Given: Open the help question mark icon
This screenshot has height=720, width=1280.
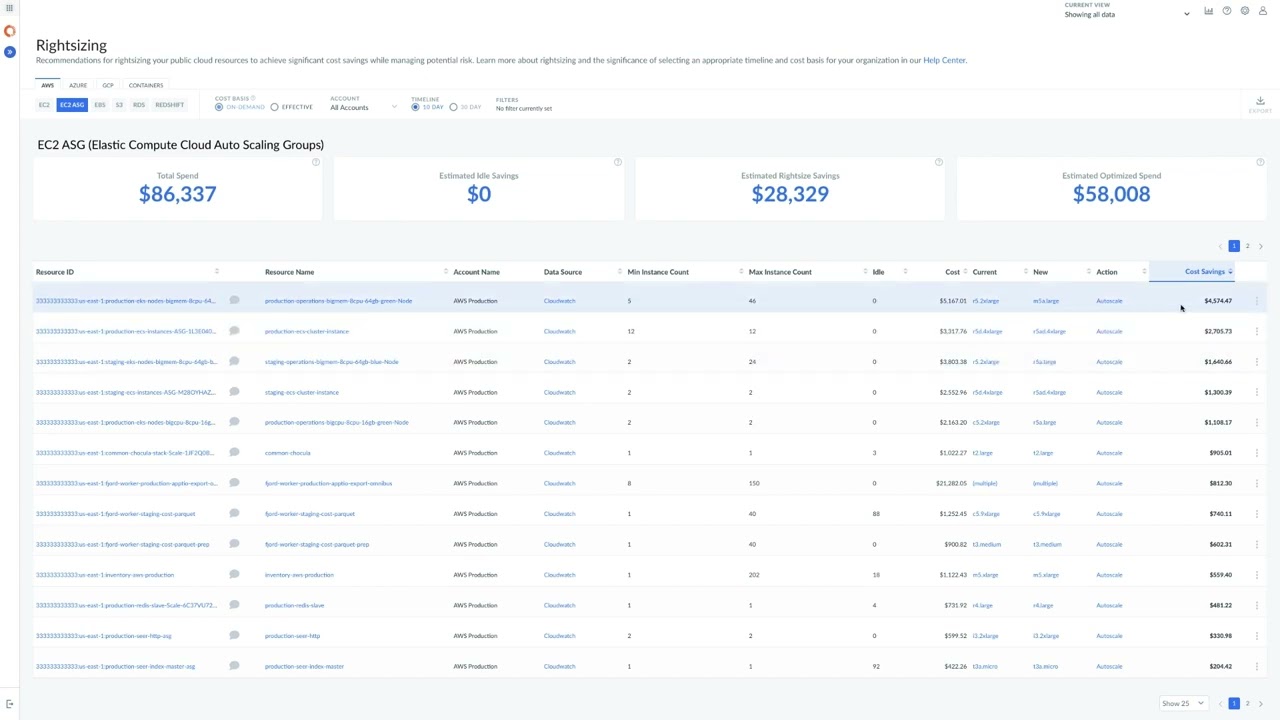Looking at the screenshot, I should click(x=1227, y=11).
